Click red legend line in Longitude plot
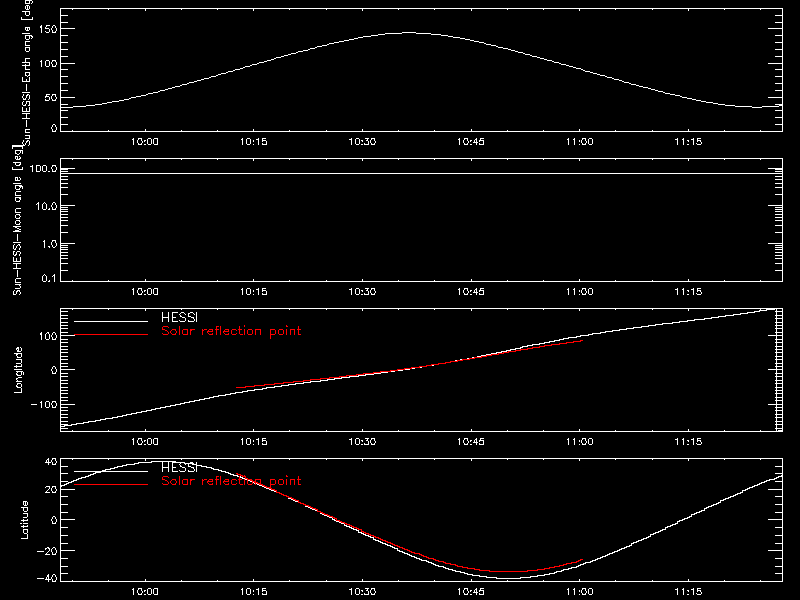The width and height of the screenshot is (800, 600). coord(111,335)
